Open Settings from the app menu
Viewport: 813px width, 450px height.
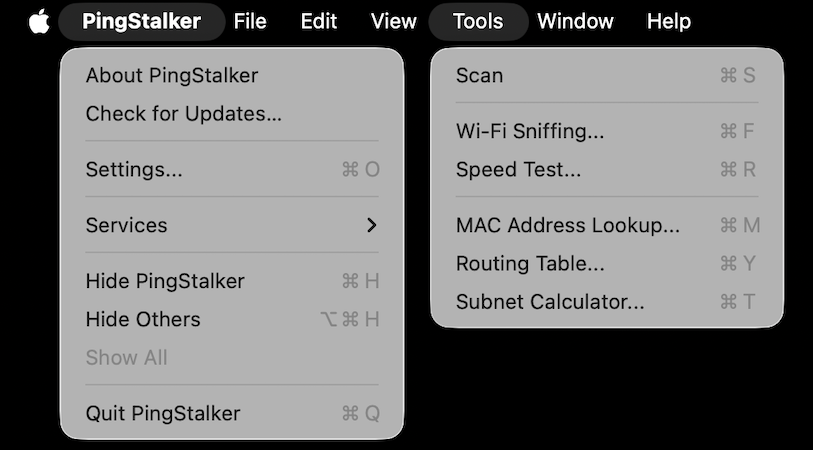click(x=134, y=169)
